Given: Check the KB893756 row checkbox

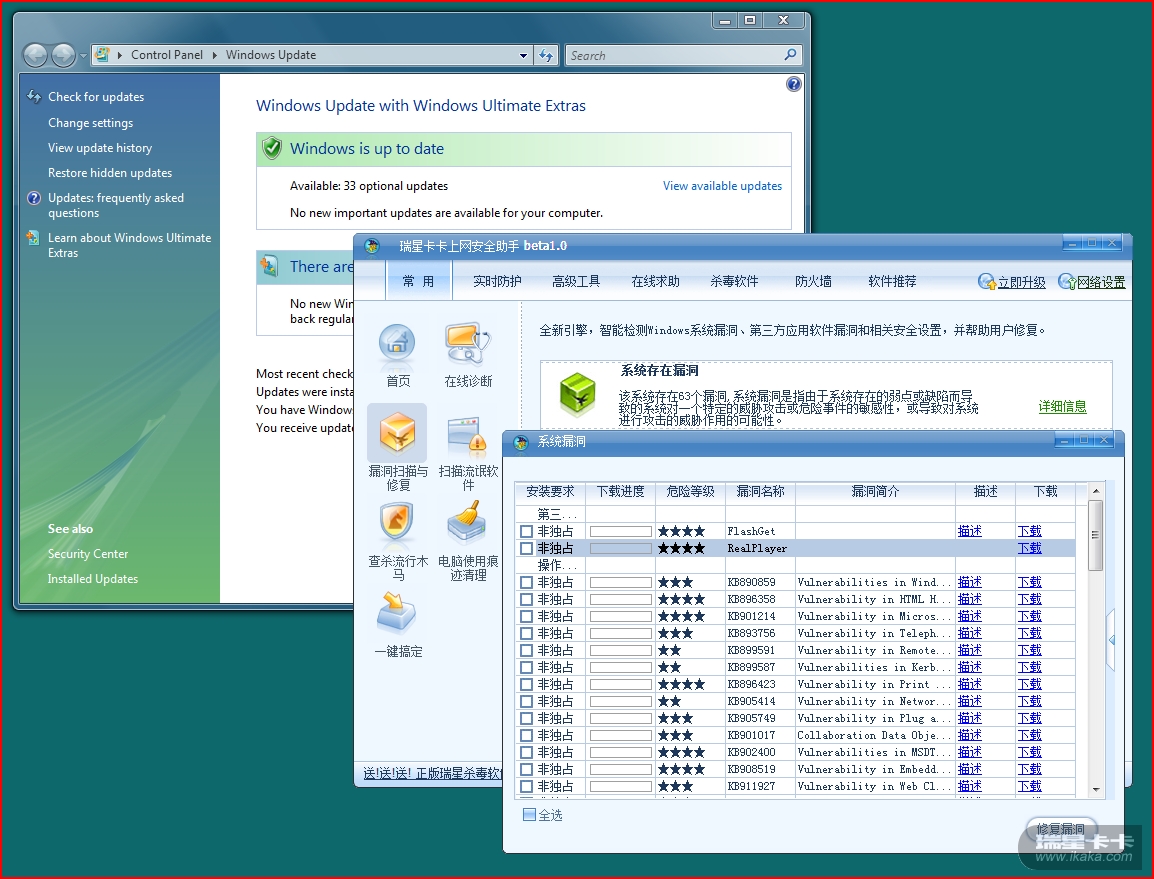Looking at the screenshot, I should pyautogui.click(x=526, y=633).
